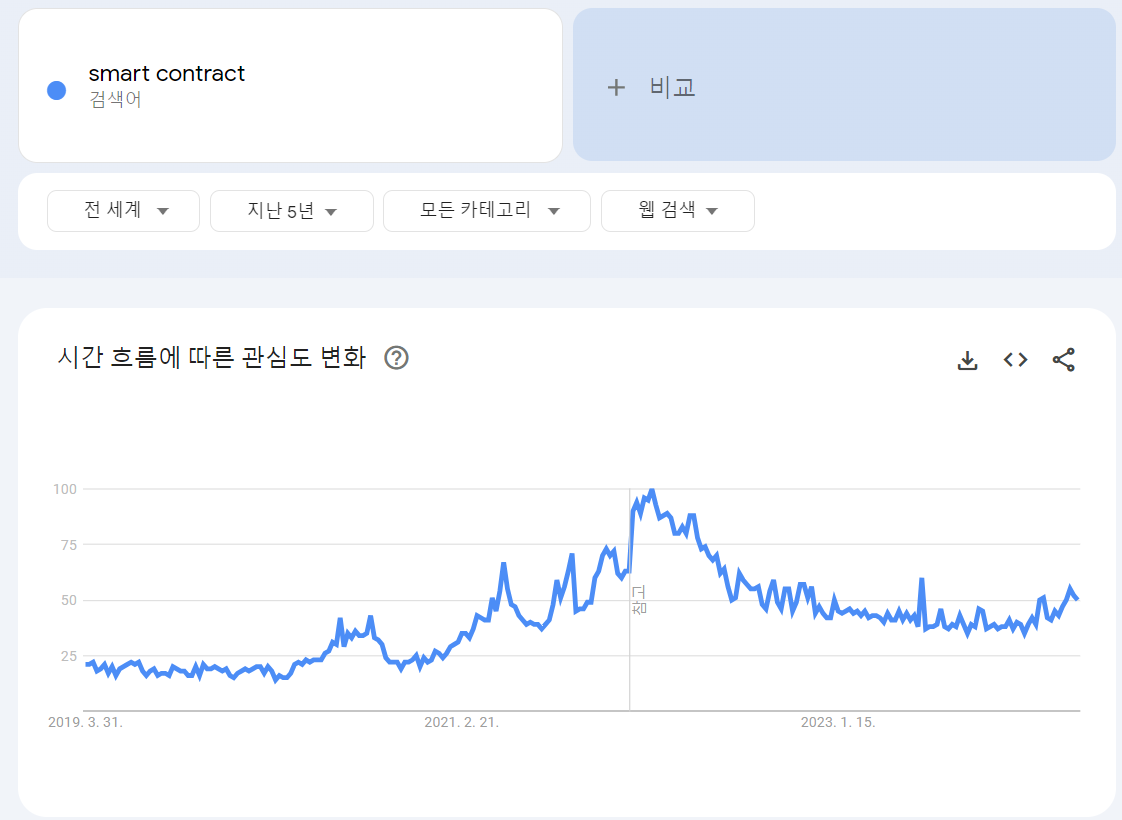Open the category dropdown 모든 카테고리
The height and width of the screenshot is (820, 1122).
coord(486,210)
